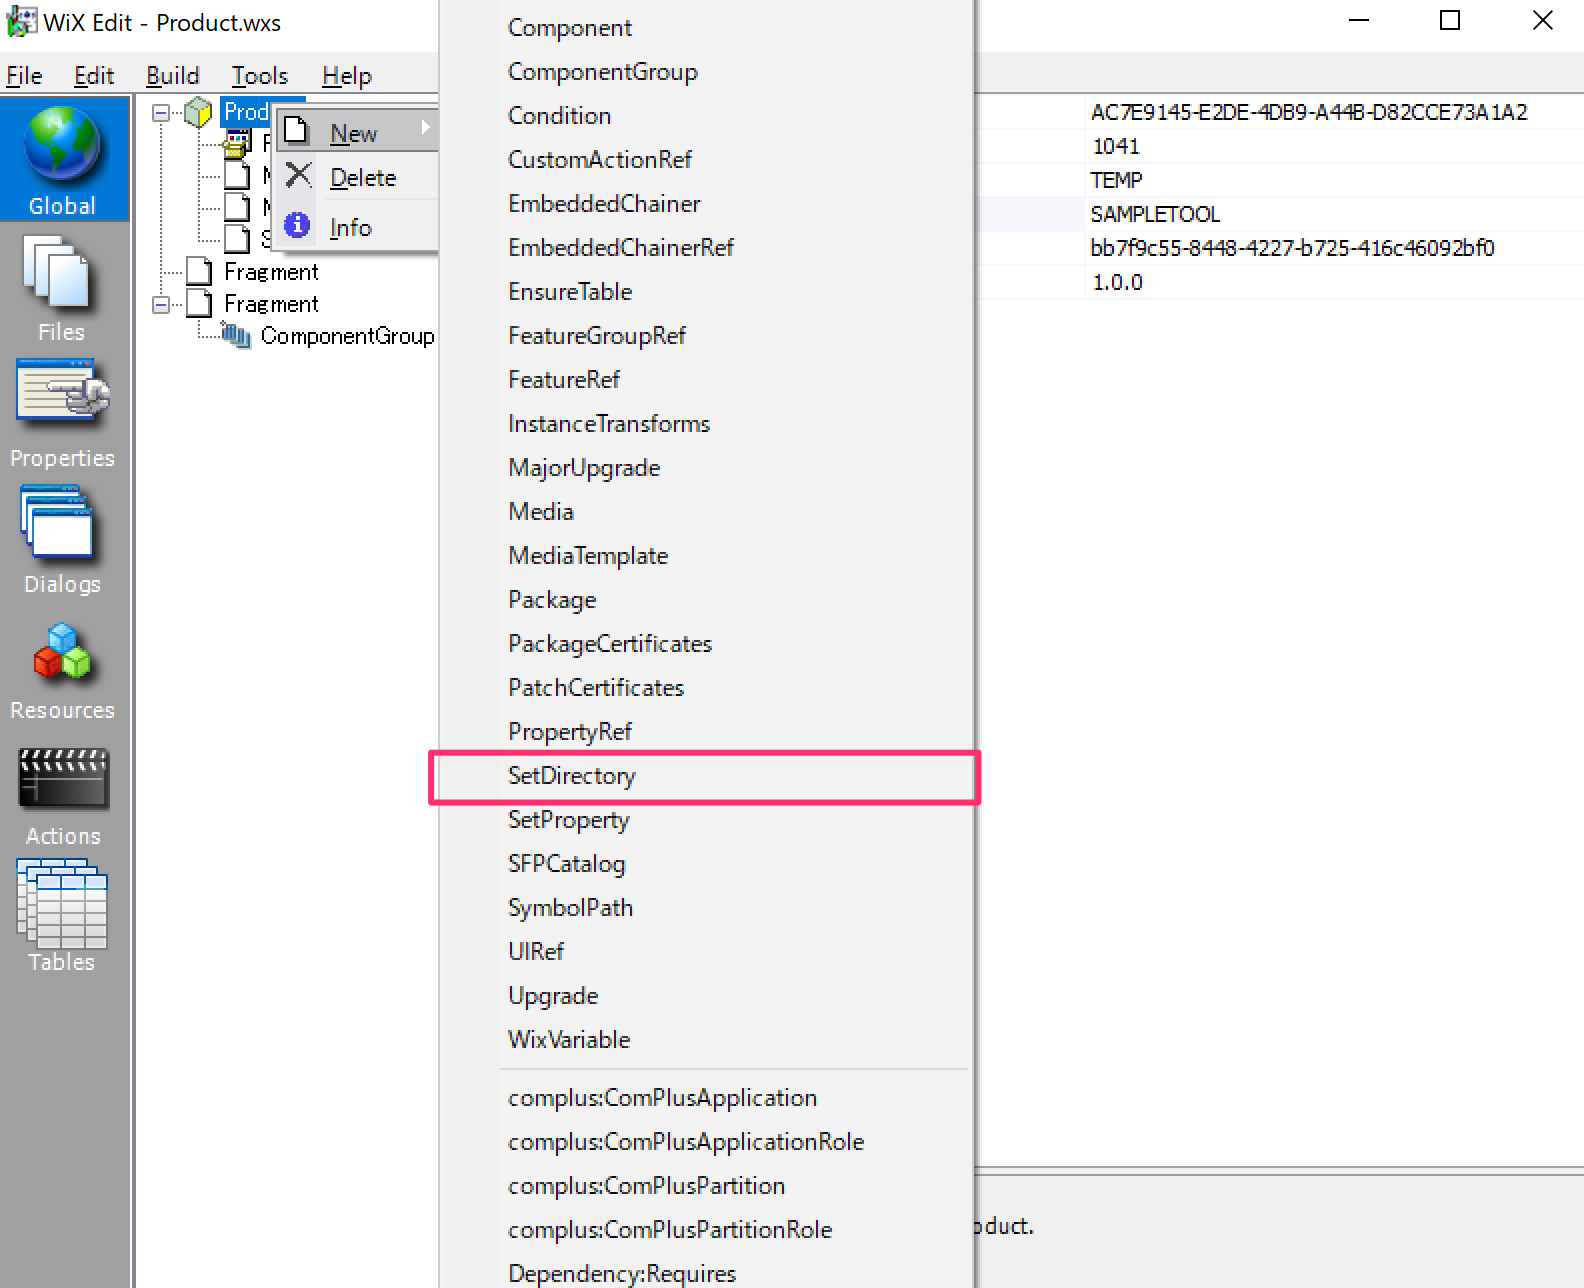Viewport: 1584px width, 1288px height.
Task: Select SetDirectory from the New submenu
Action: pos(704,776)
